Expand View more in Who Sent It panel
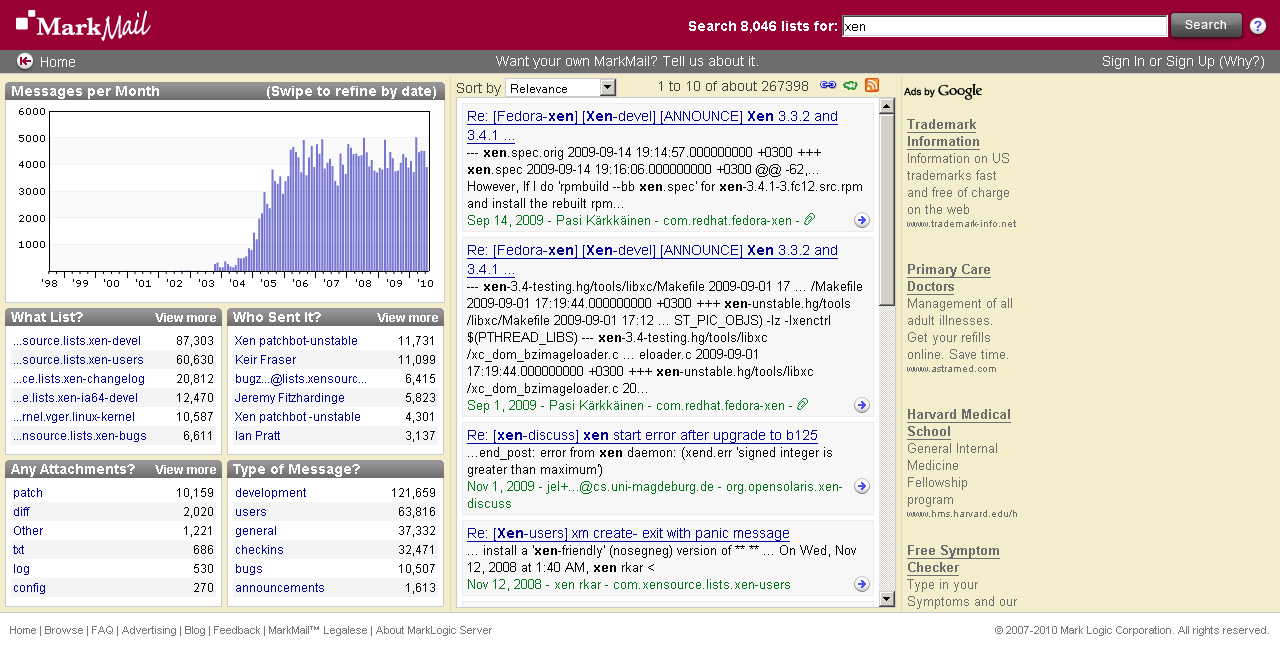The width and height of the screenshot is (1280, 647). pos(407,318)
